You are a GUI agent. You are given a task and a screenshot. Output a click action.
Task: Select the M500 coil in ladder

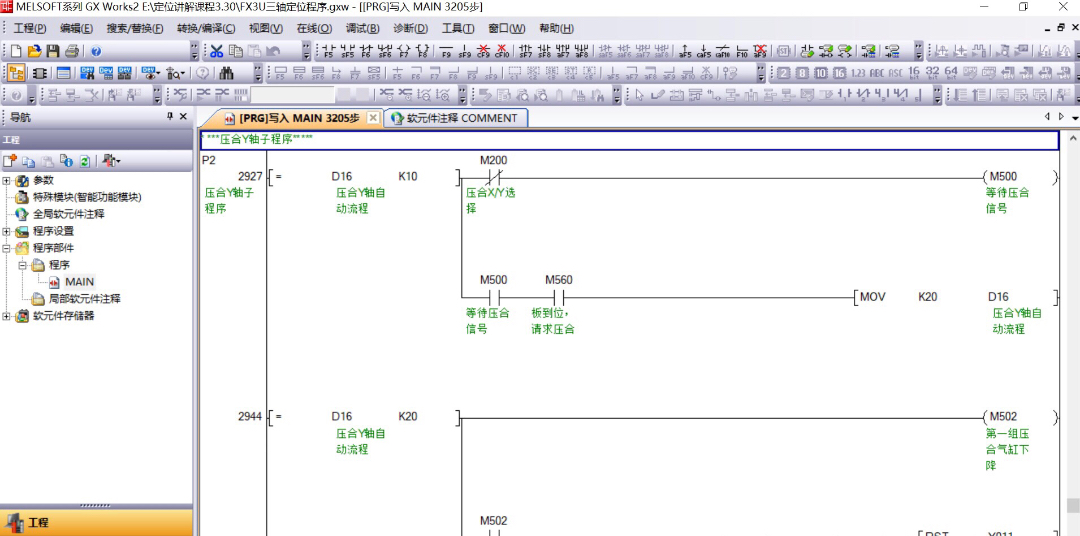tap(1018, 176)
